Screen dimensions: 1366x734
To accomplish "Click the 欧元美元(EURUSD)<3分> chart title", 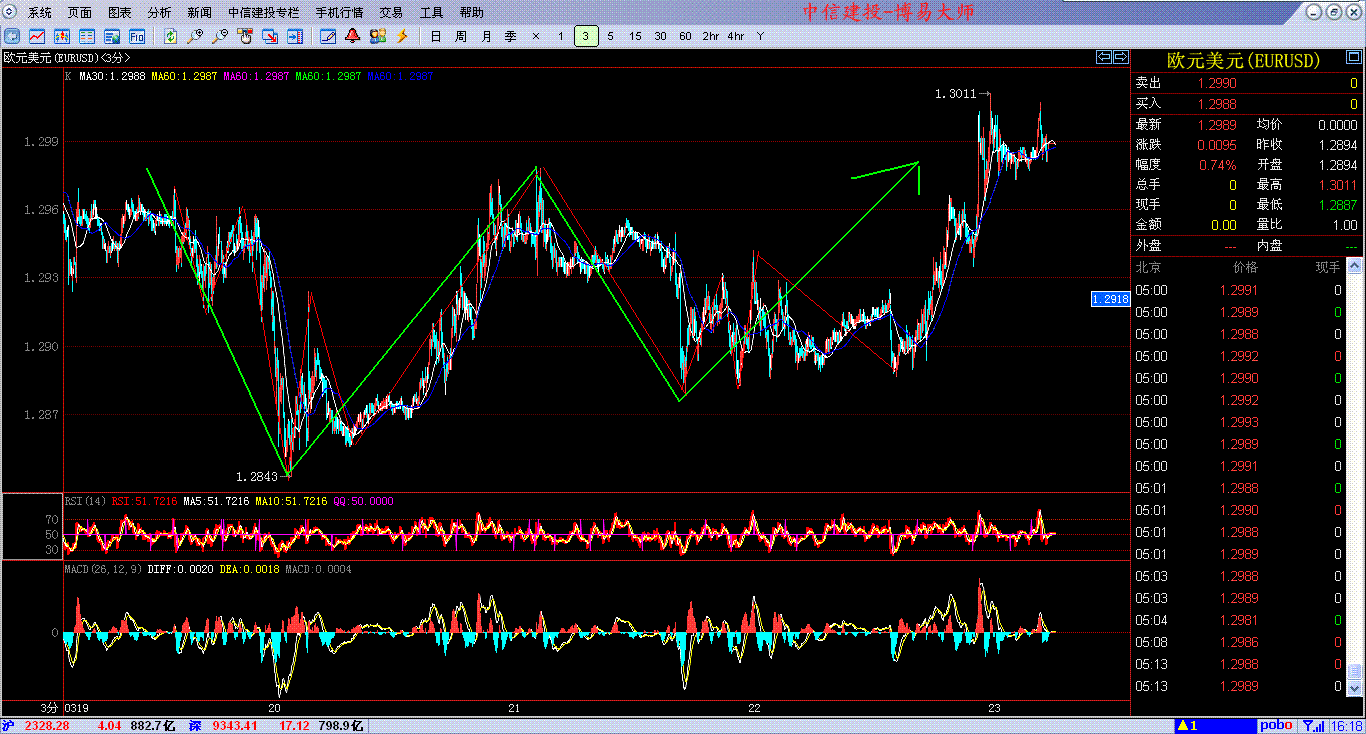I will [67, 58].
